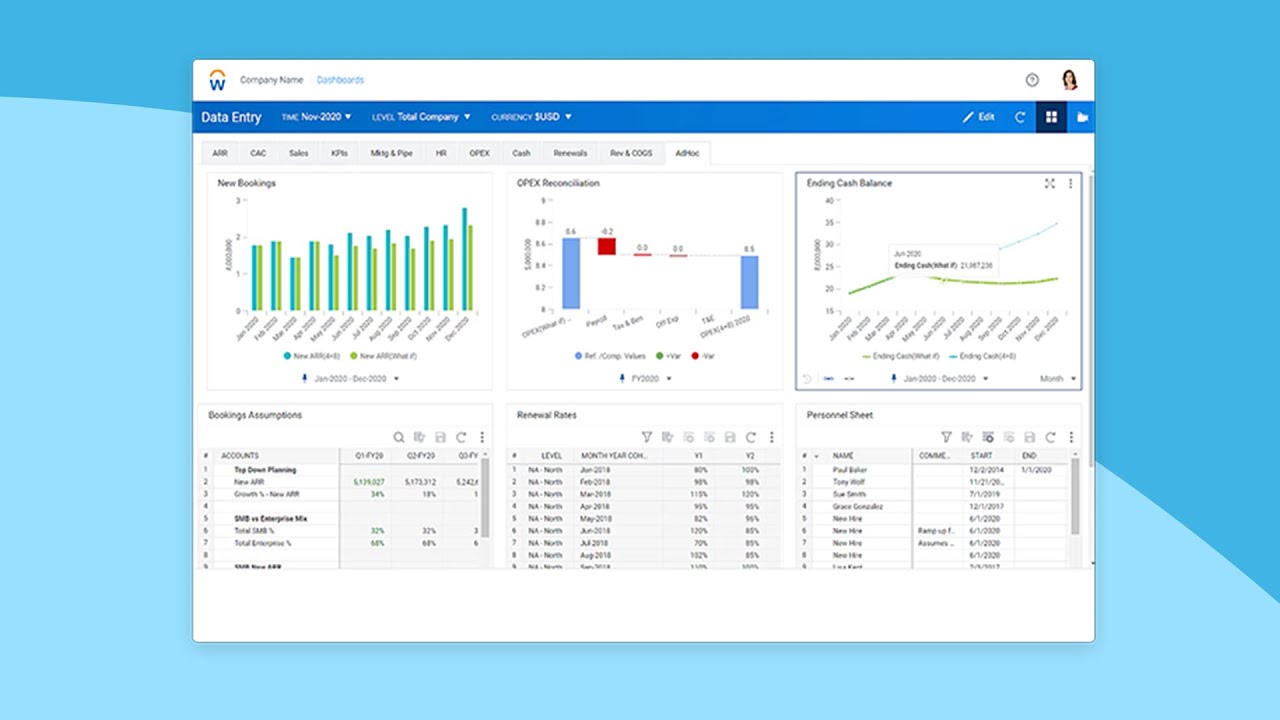Open CURRENCY $USD dropdown
Image resolution: width=1280 pixels, height=720 pixels.
pyautogui.click(x=531, y=117)
